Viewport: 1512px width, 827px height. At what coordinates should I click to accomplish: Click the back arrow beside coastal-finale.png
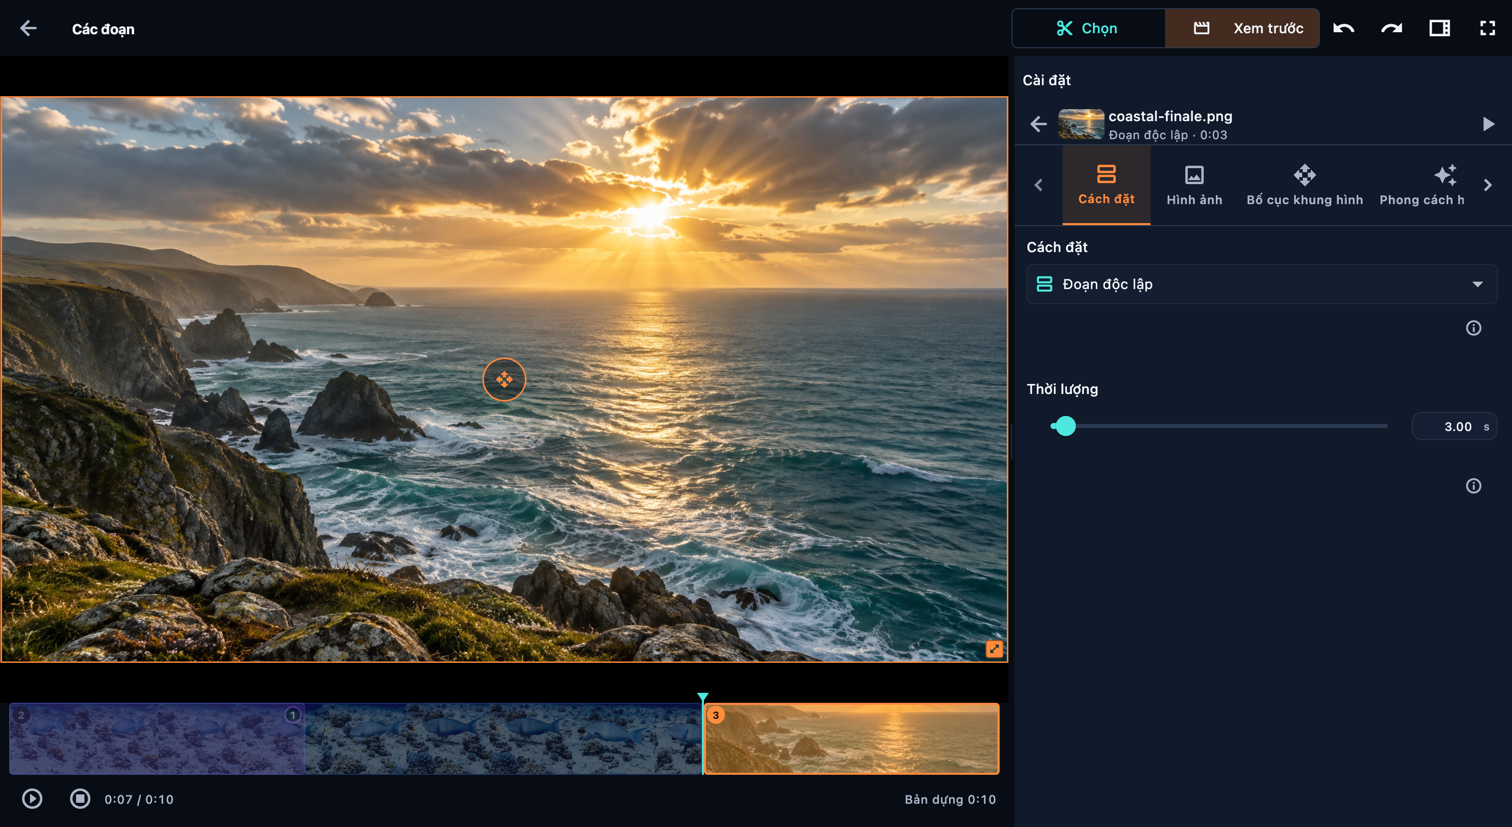coord(1038,124)
